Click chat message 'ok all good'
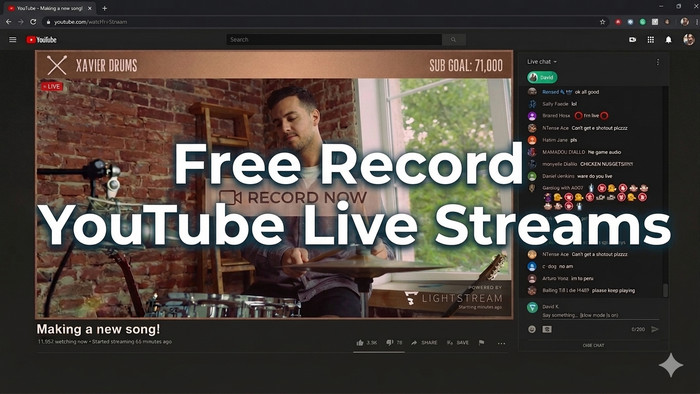The height and width of the screenshot is (394, 700). (x=587, y=92)
